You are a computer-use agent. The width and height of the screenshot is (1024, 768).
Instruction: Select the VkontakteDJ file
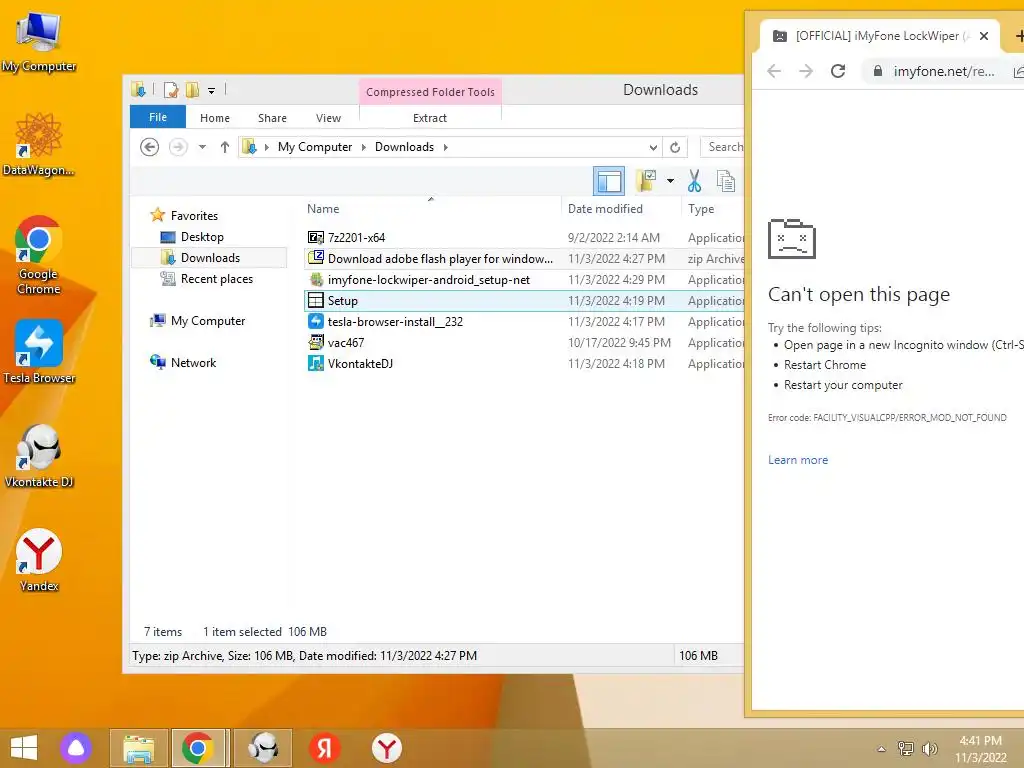click(x=524, y=363)
